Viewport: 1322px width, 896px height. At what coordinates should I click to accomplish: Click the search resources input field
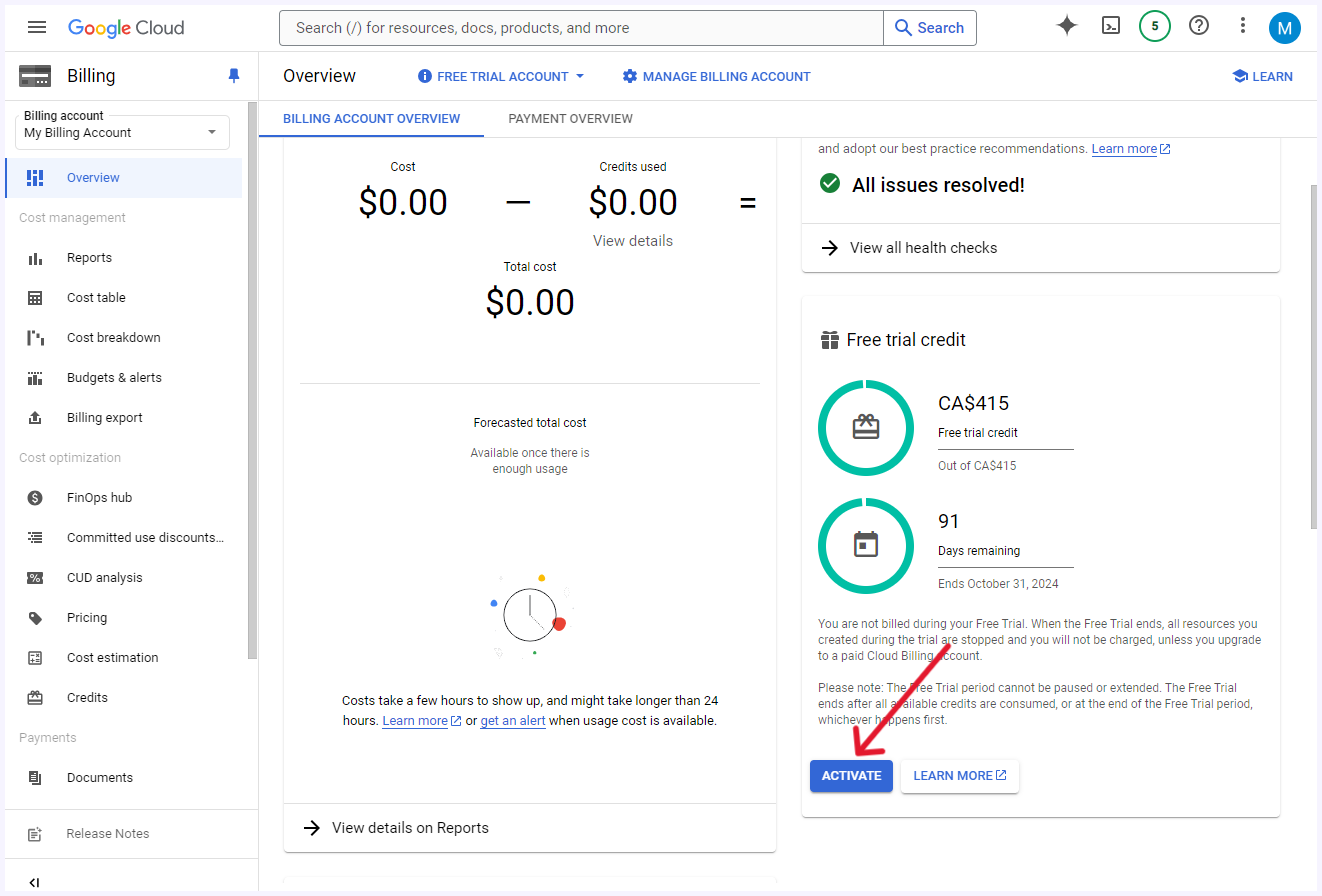(582, 28)
